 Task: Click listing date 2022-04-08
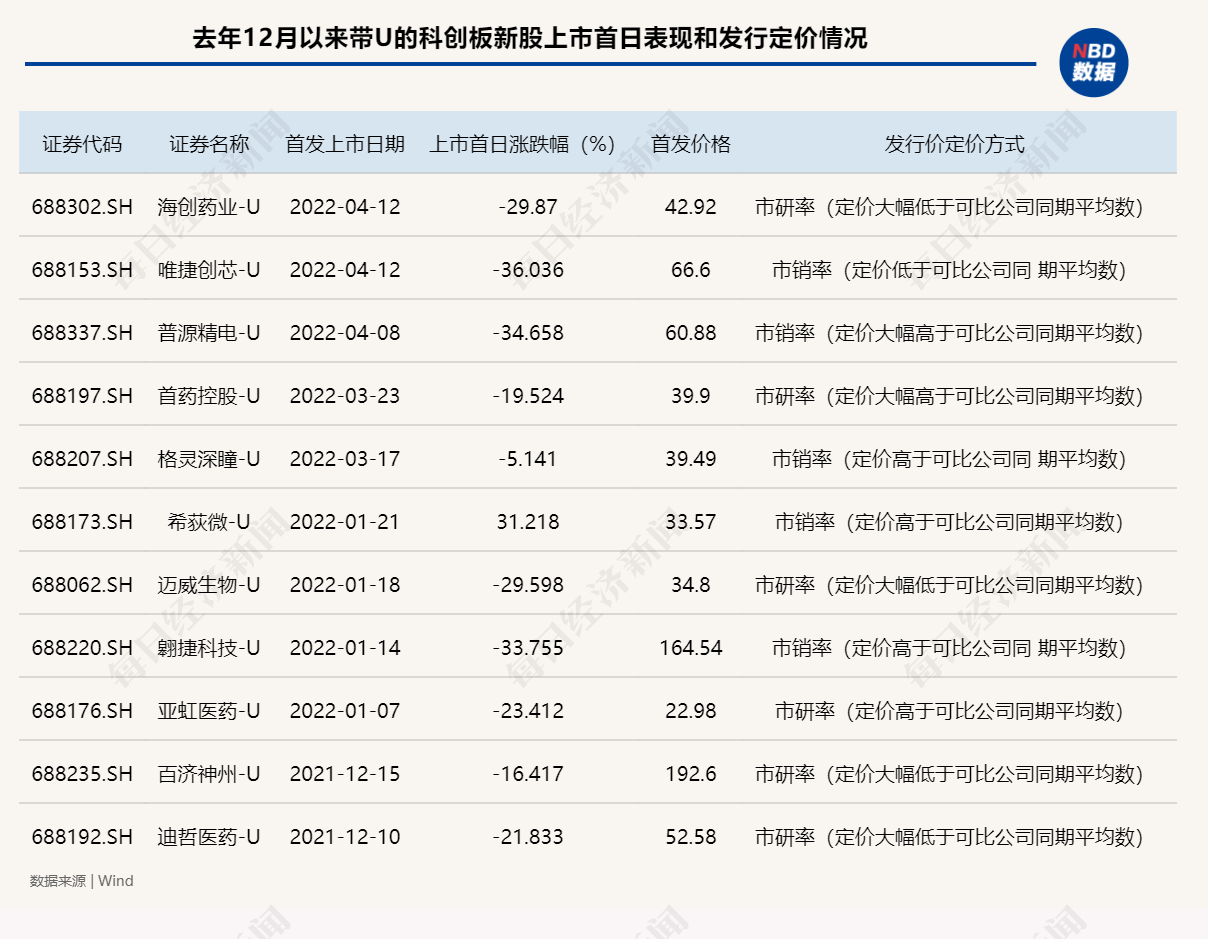coord(345,333)
